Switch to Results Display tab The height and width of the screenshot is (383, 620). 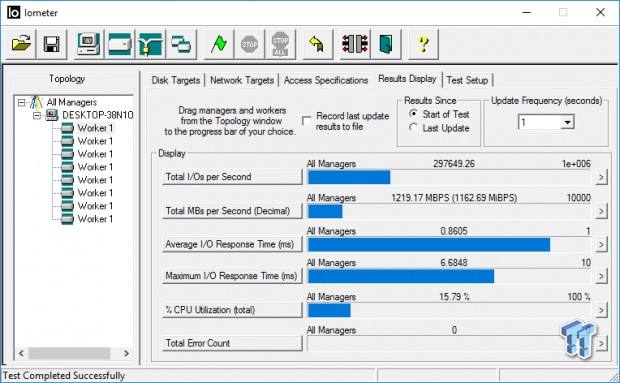(407, 79)
